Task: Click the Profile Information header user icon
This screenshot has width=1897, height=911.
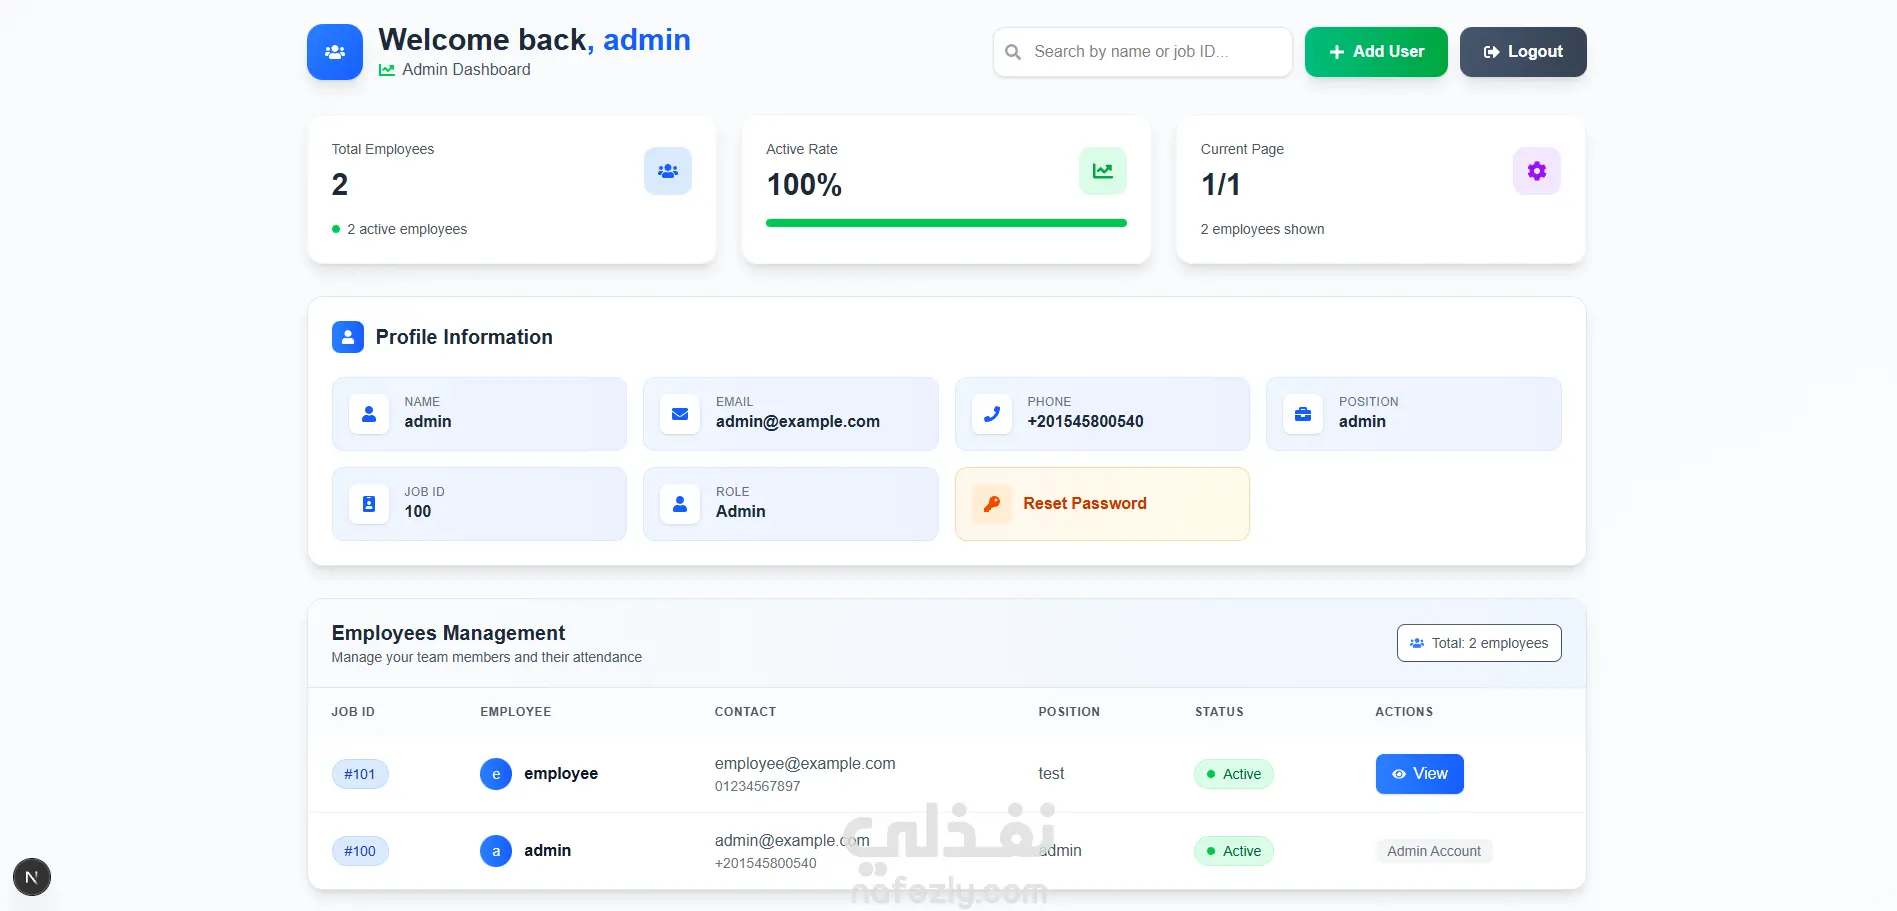Action: 348,337
